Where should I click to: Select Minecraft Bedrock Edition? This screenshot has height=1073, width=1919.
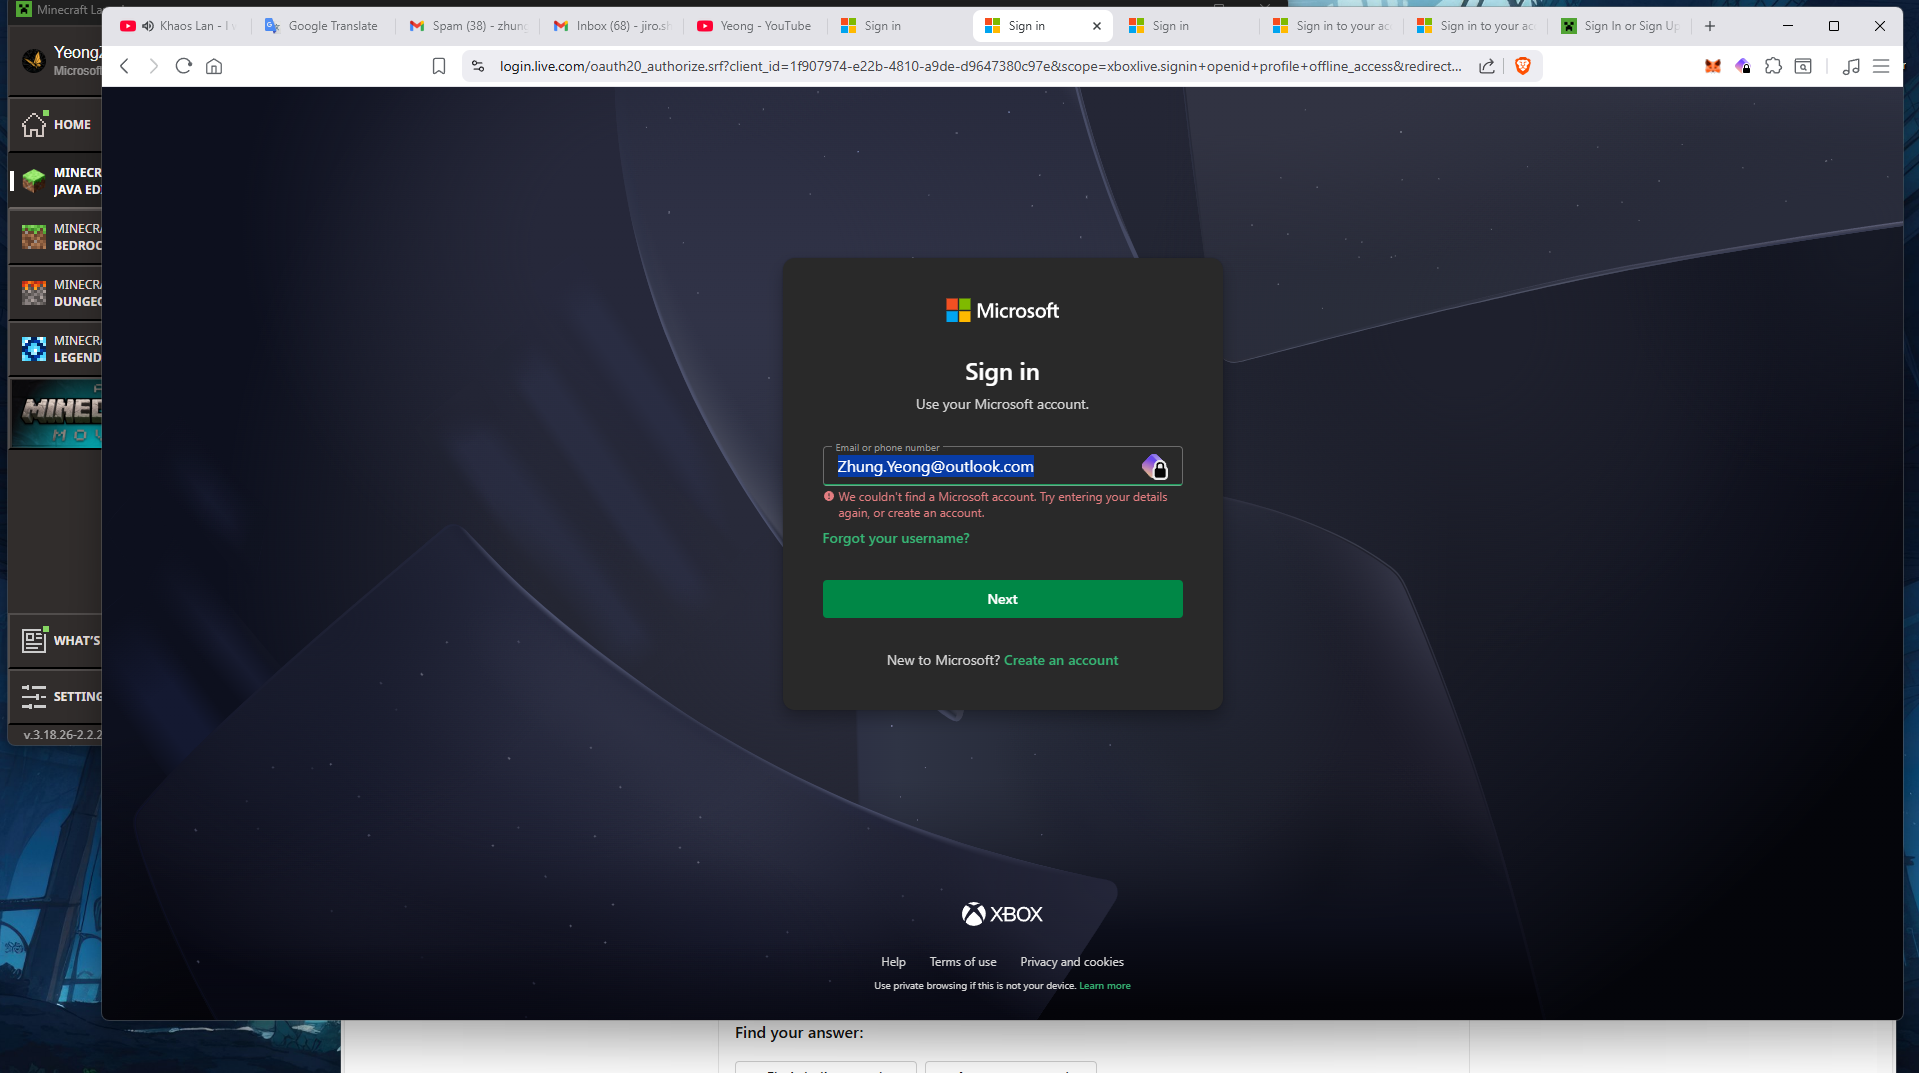tap(60, 236)
